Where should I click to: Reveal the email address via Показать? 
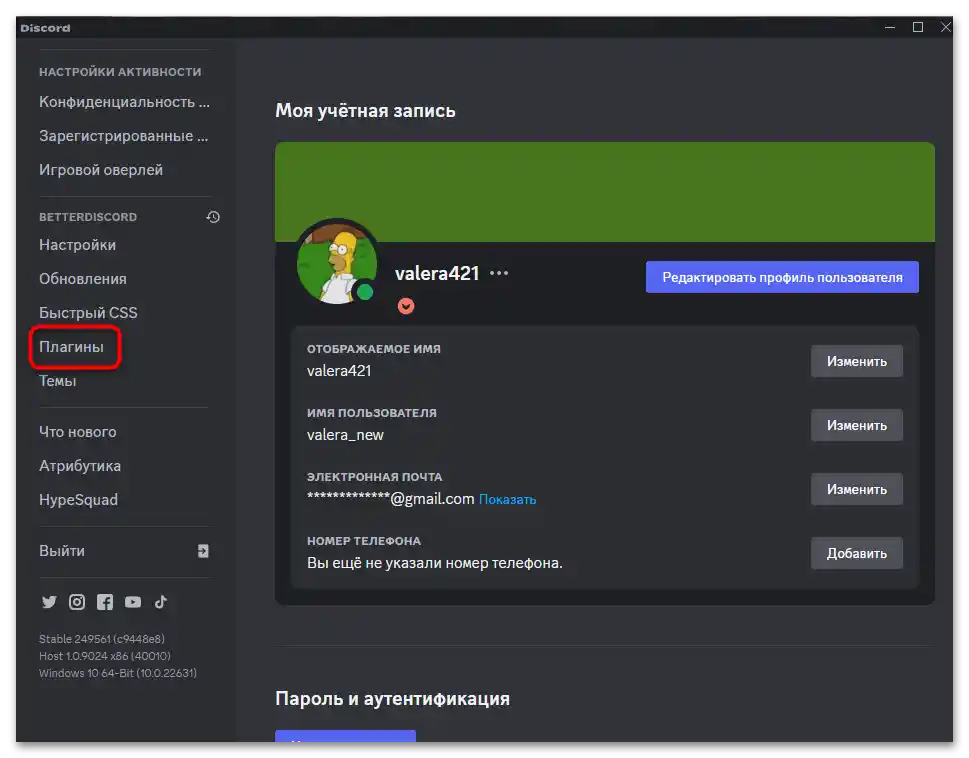508,499
